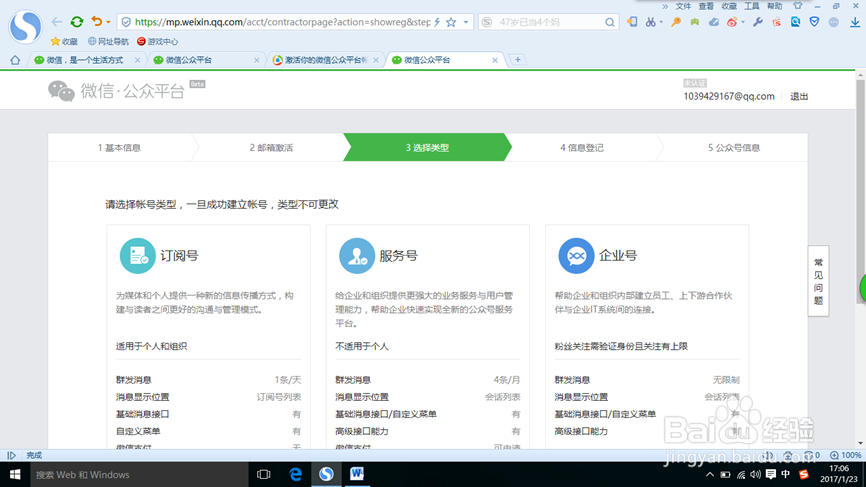Open the Windows Start menu
Screen dimensions: 866x487
tap(15, 474)
